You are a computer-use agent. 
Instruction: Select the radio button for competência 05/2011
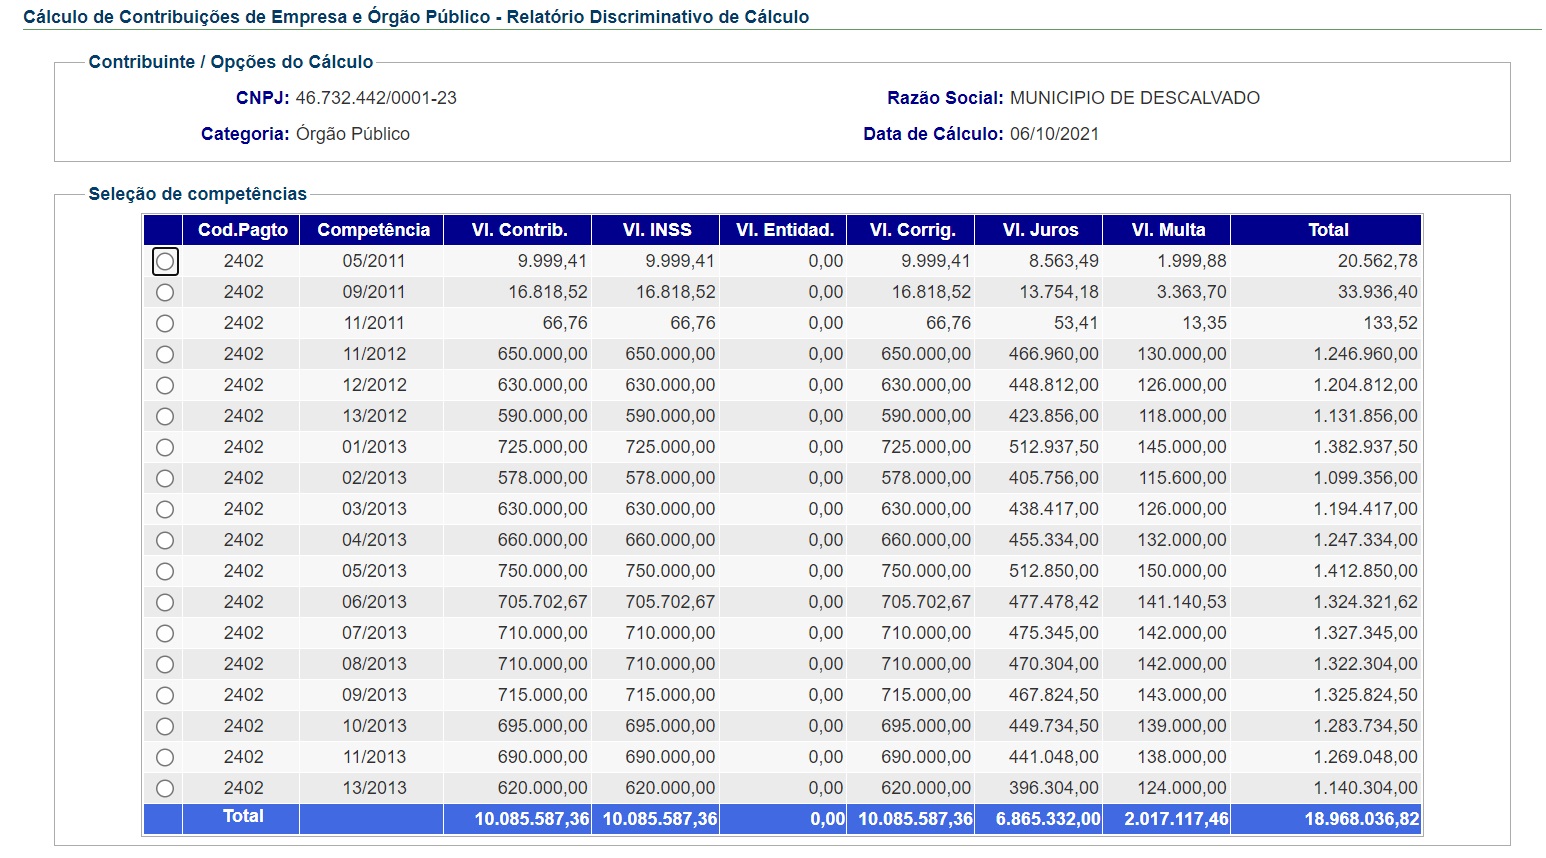[x=165, y=262]
